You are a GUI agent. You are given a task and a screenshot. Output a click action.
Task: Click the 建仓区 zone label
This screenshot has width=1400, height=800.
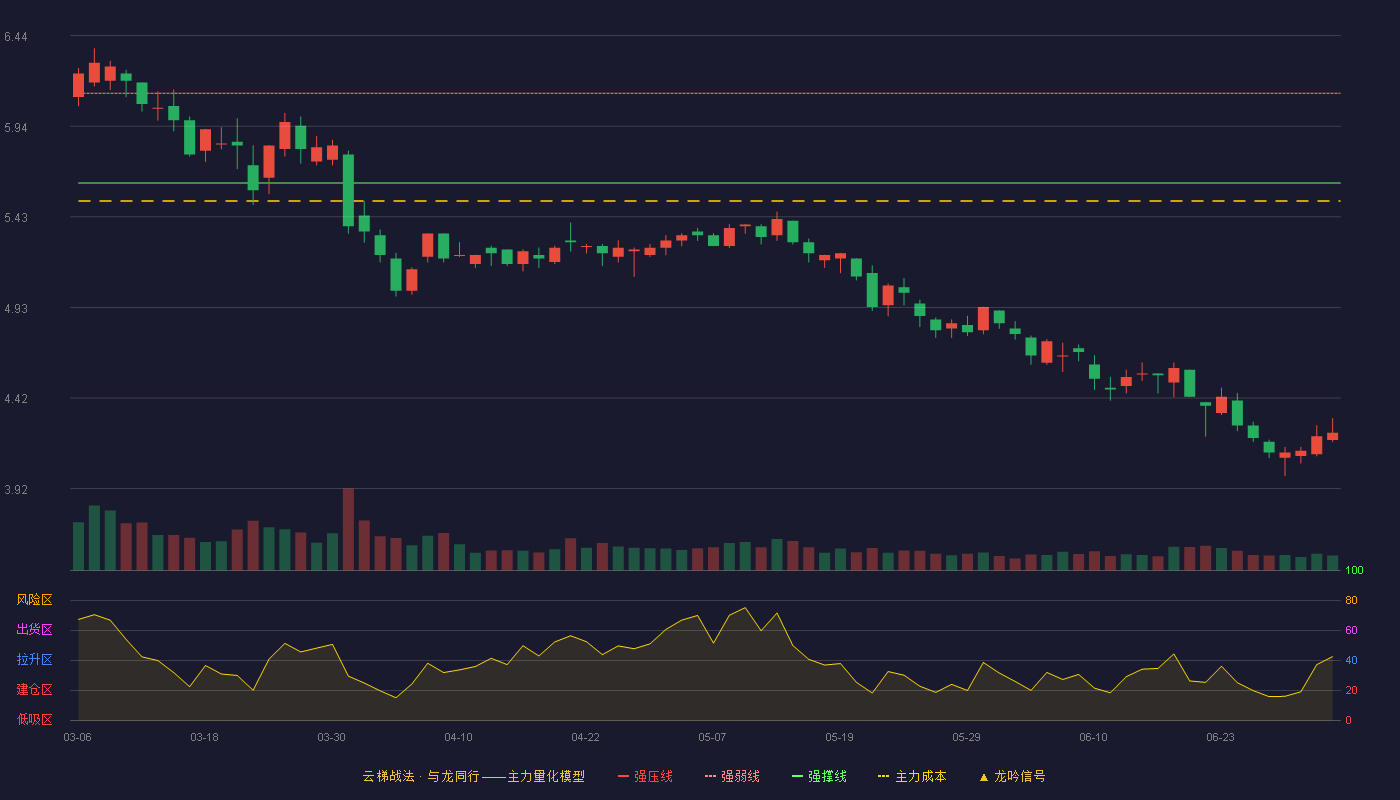[x=34, y=690]
